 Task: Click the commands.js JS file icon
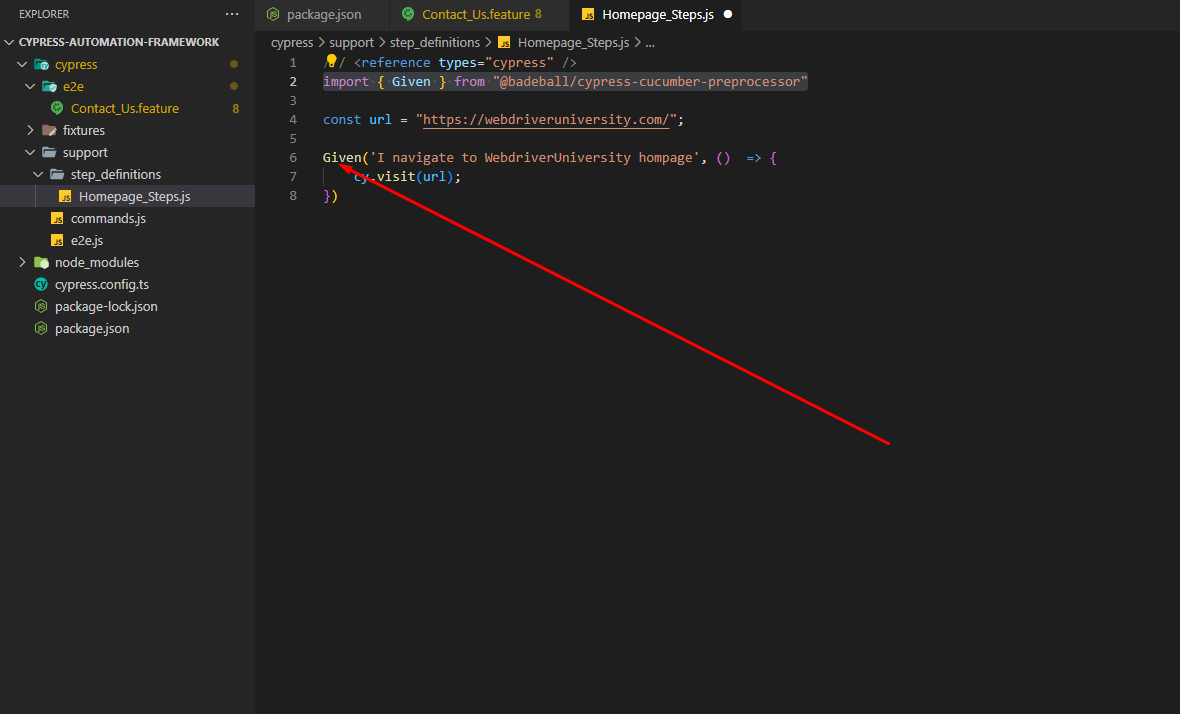(57, 218)
